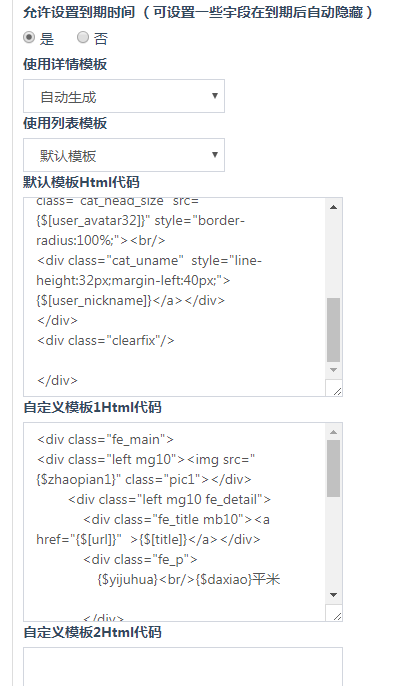This screenshot has width=412, height=686.
Task: Select the 是 radio option
Action: [x=29, y=38]
